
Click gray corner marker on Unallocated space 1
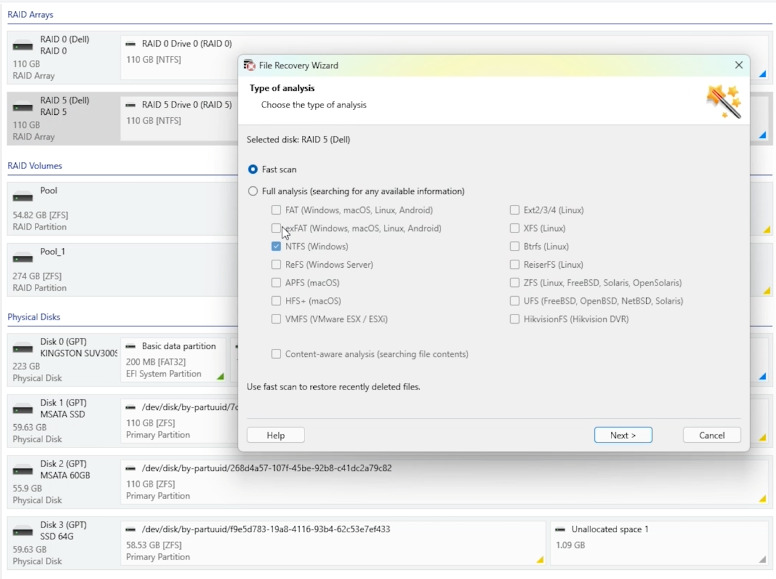pos(763,560)
